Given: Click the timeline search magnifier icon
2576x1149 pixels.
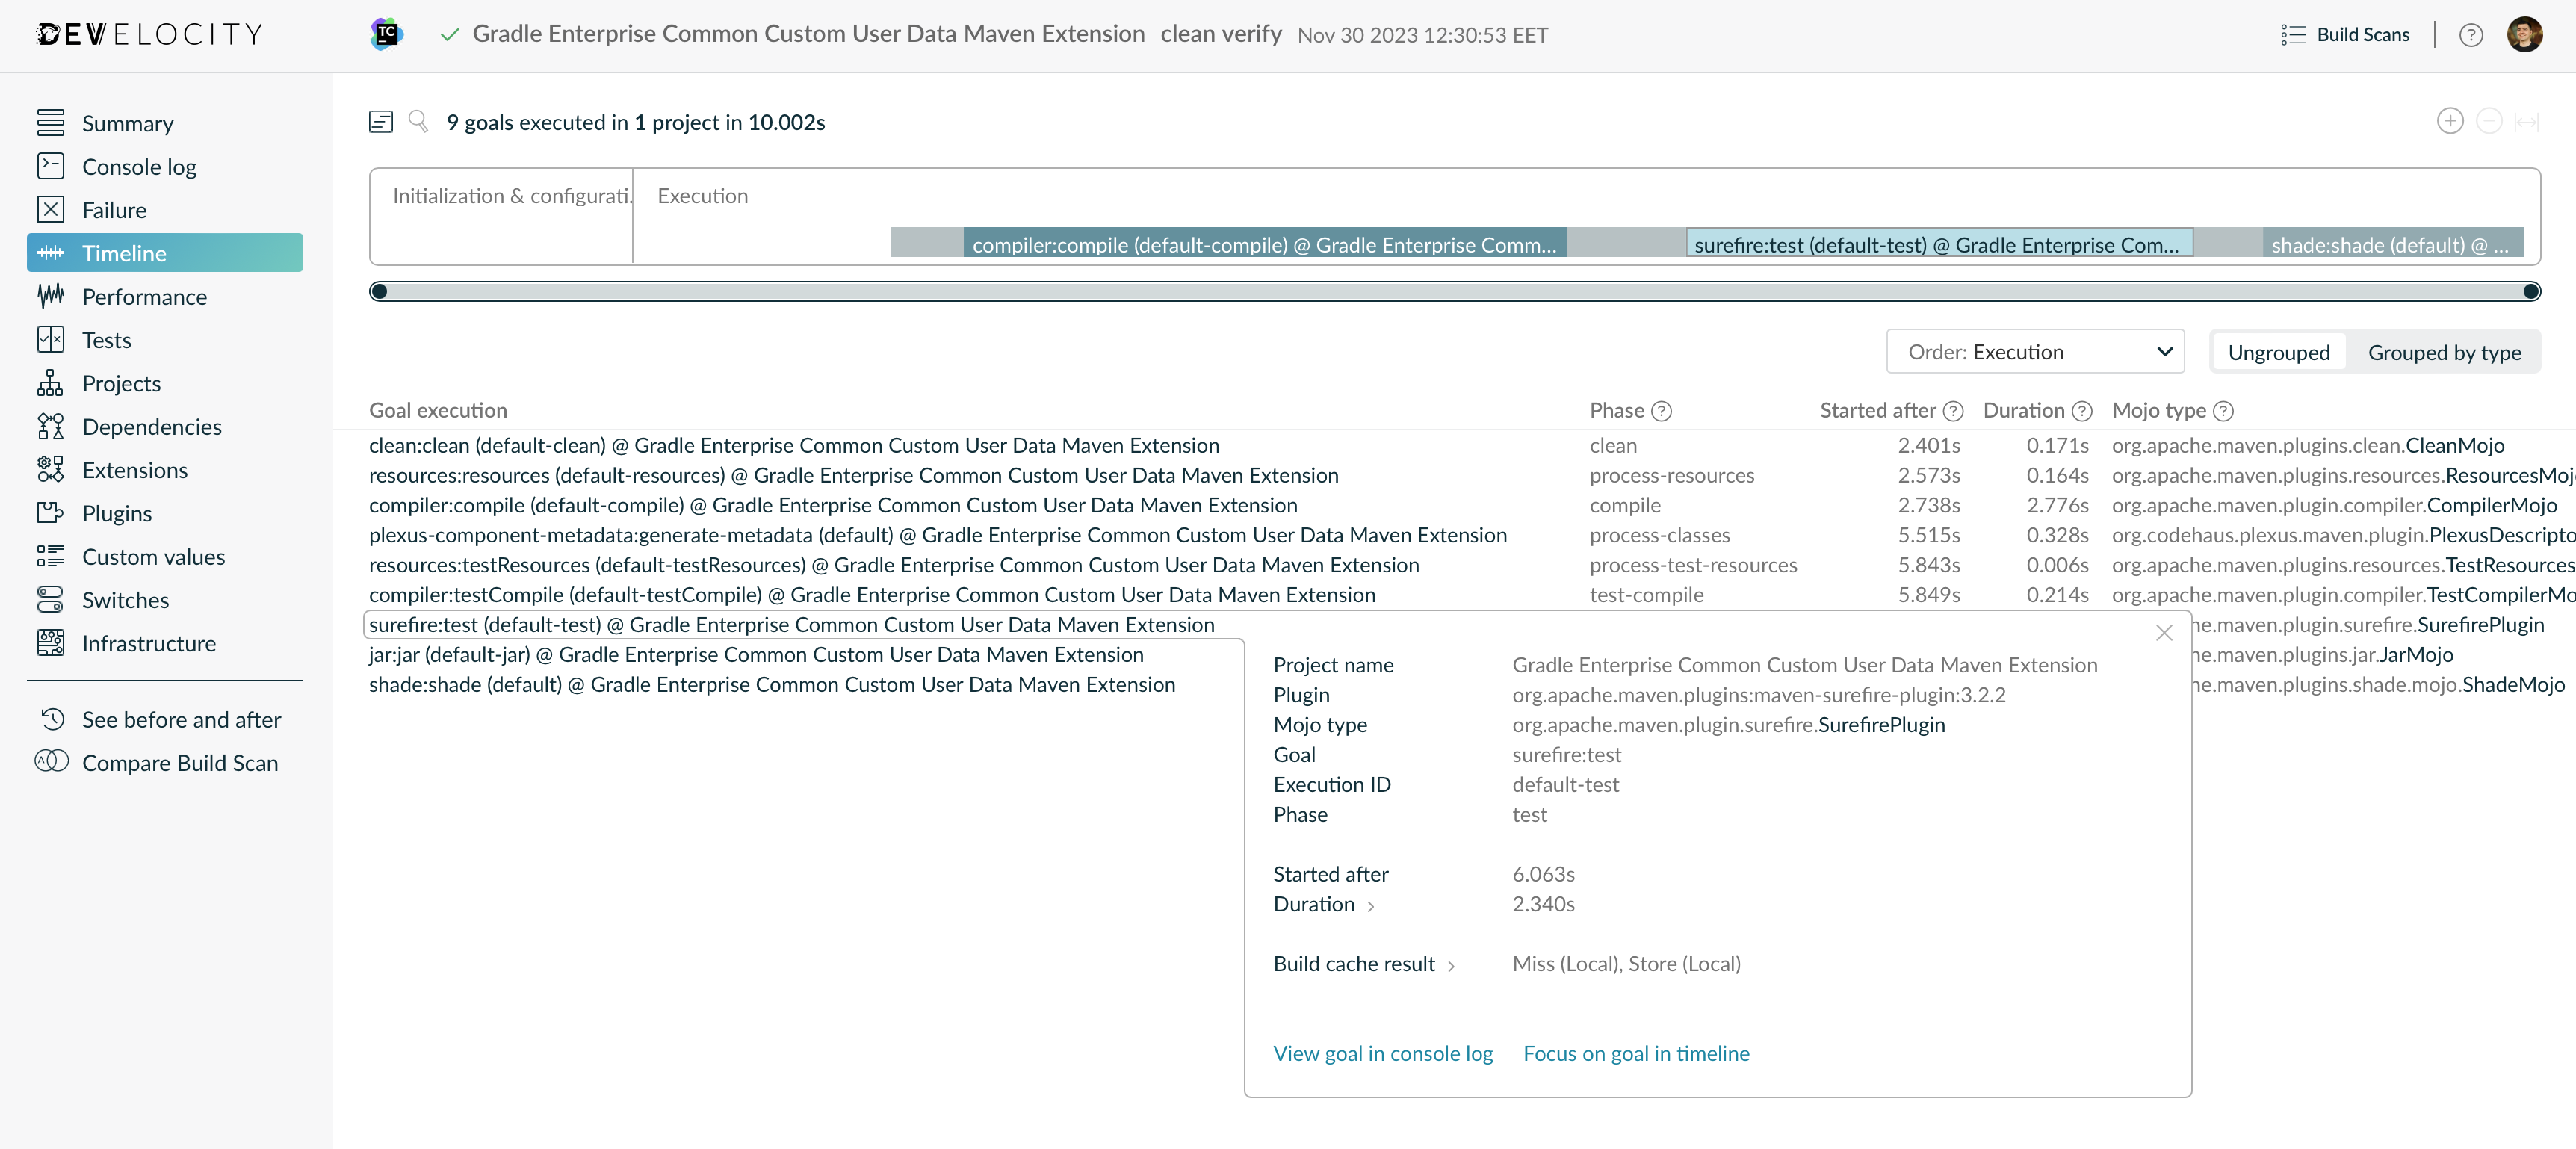Looking at the screenshot, I should tap(418, 121).
